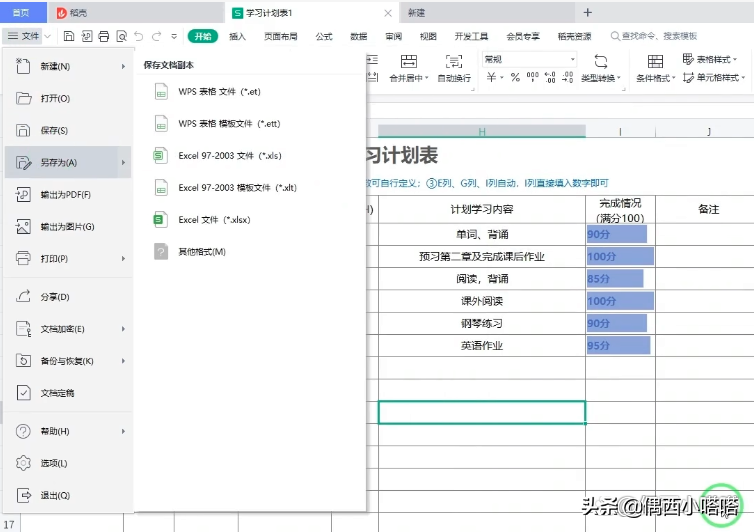
Task: Open the 视图 ribbon tab
Action: 428,36
